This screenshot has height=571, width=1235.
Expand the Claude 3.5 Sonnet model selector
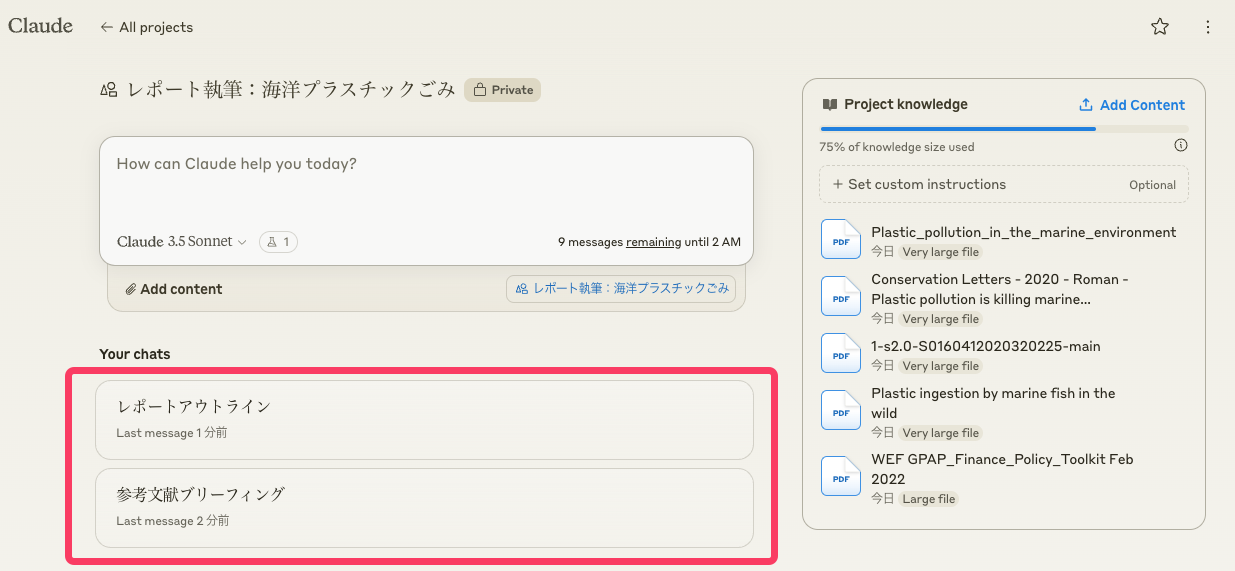pos(181,241)
